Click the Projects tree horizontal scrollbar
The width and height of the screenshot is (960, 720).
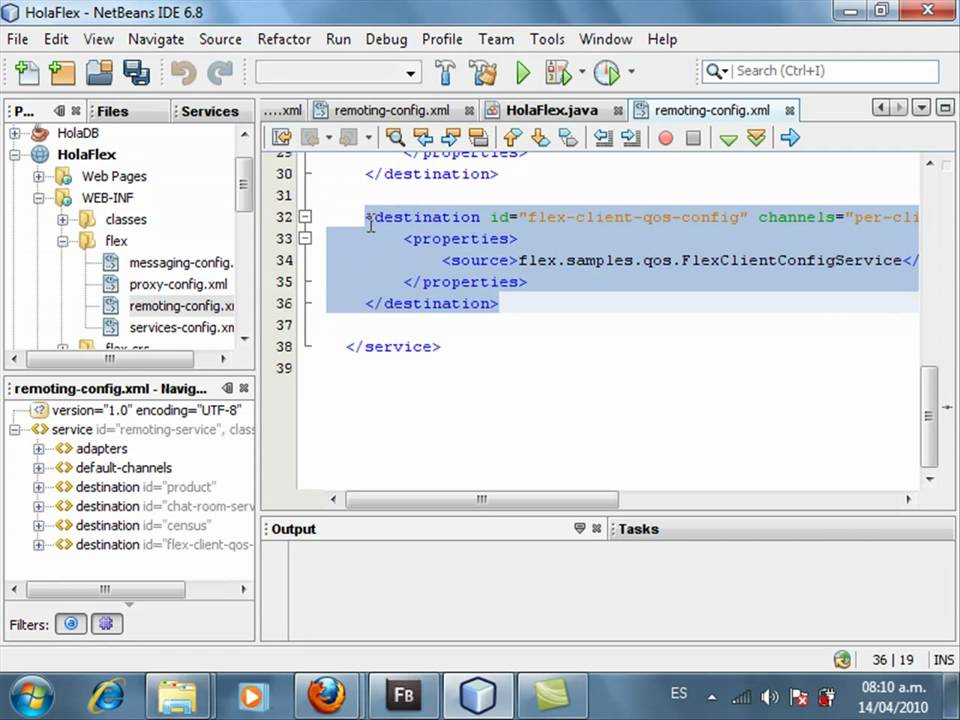[x=110, y=359]
